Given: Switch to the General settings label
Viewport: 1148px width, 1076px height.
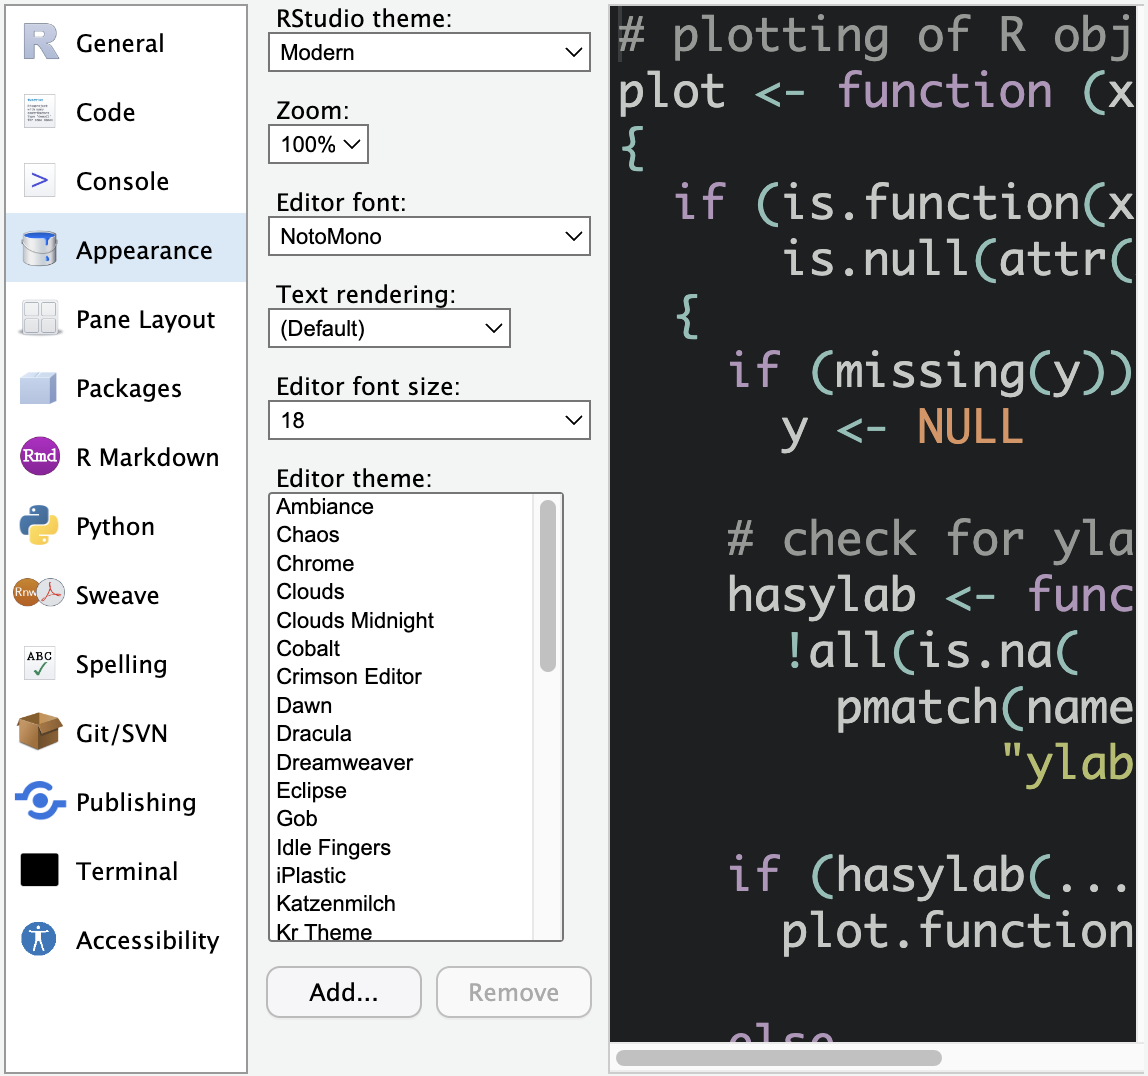Looking at the screenshot, I should [x=120, y=43].
